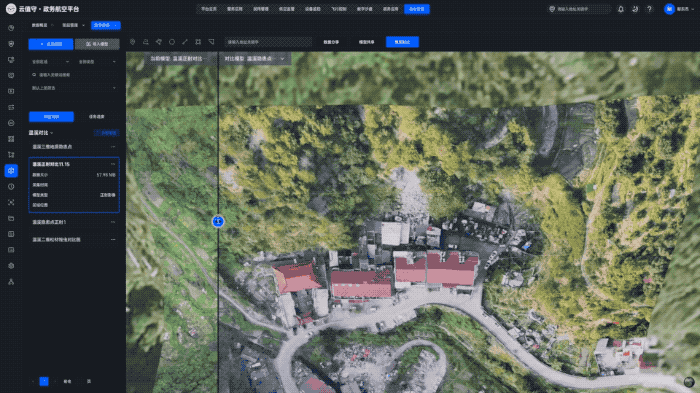Click the swipe comparison divider handle
700x393 pixels.
[218, 221]
